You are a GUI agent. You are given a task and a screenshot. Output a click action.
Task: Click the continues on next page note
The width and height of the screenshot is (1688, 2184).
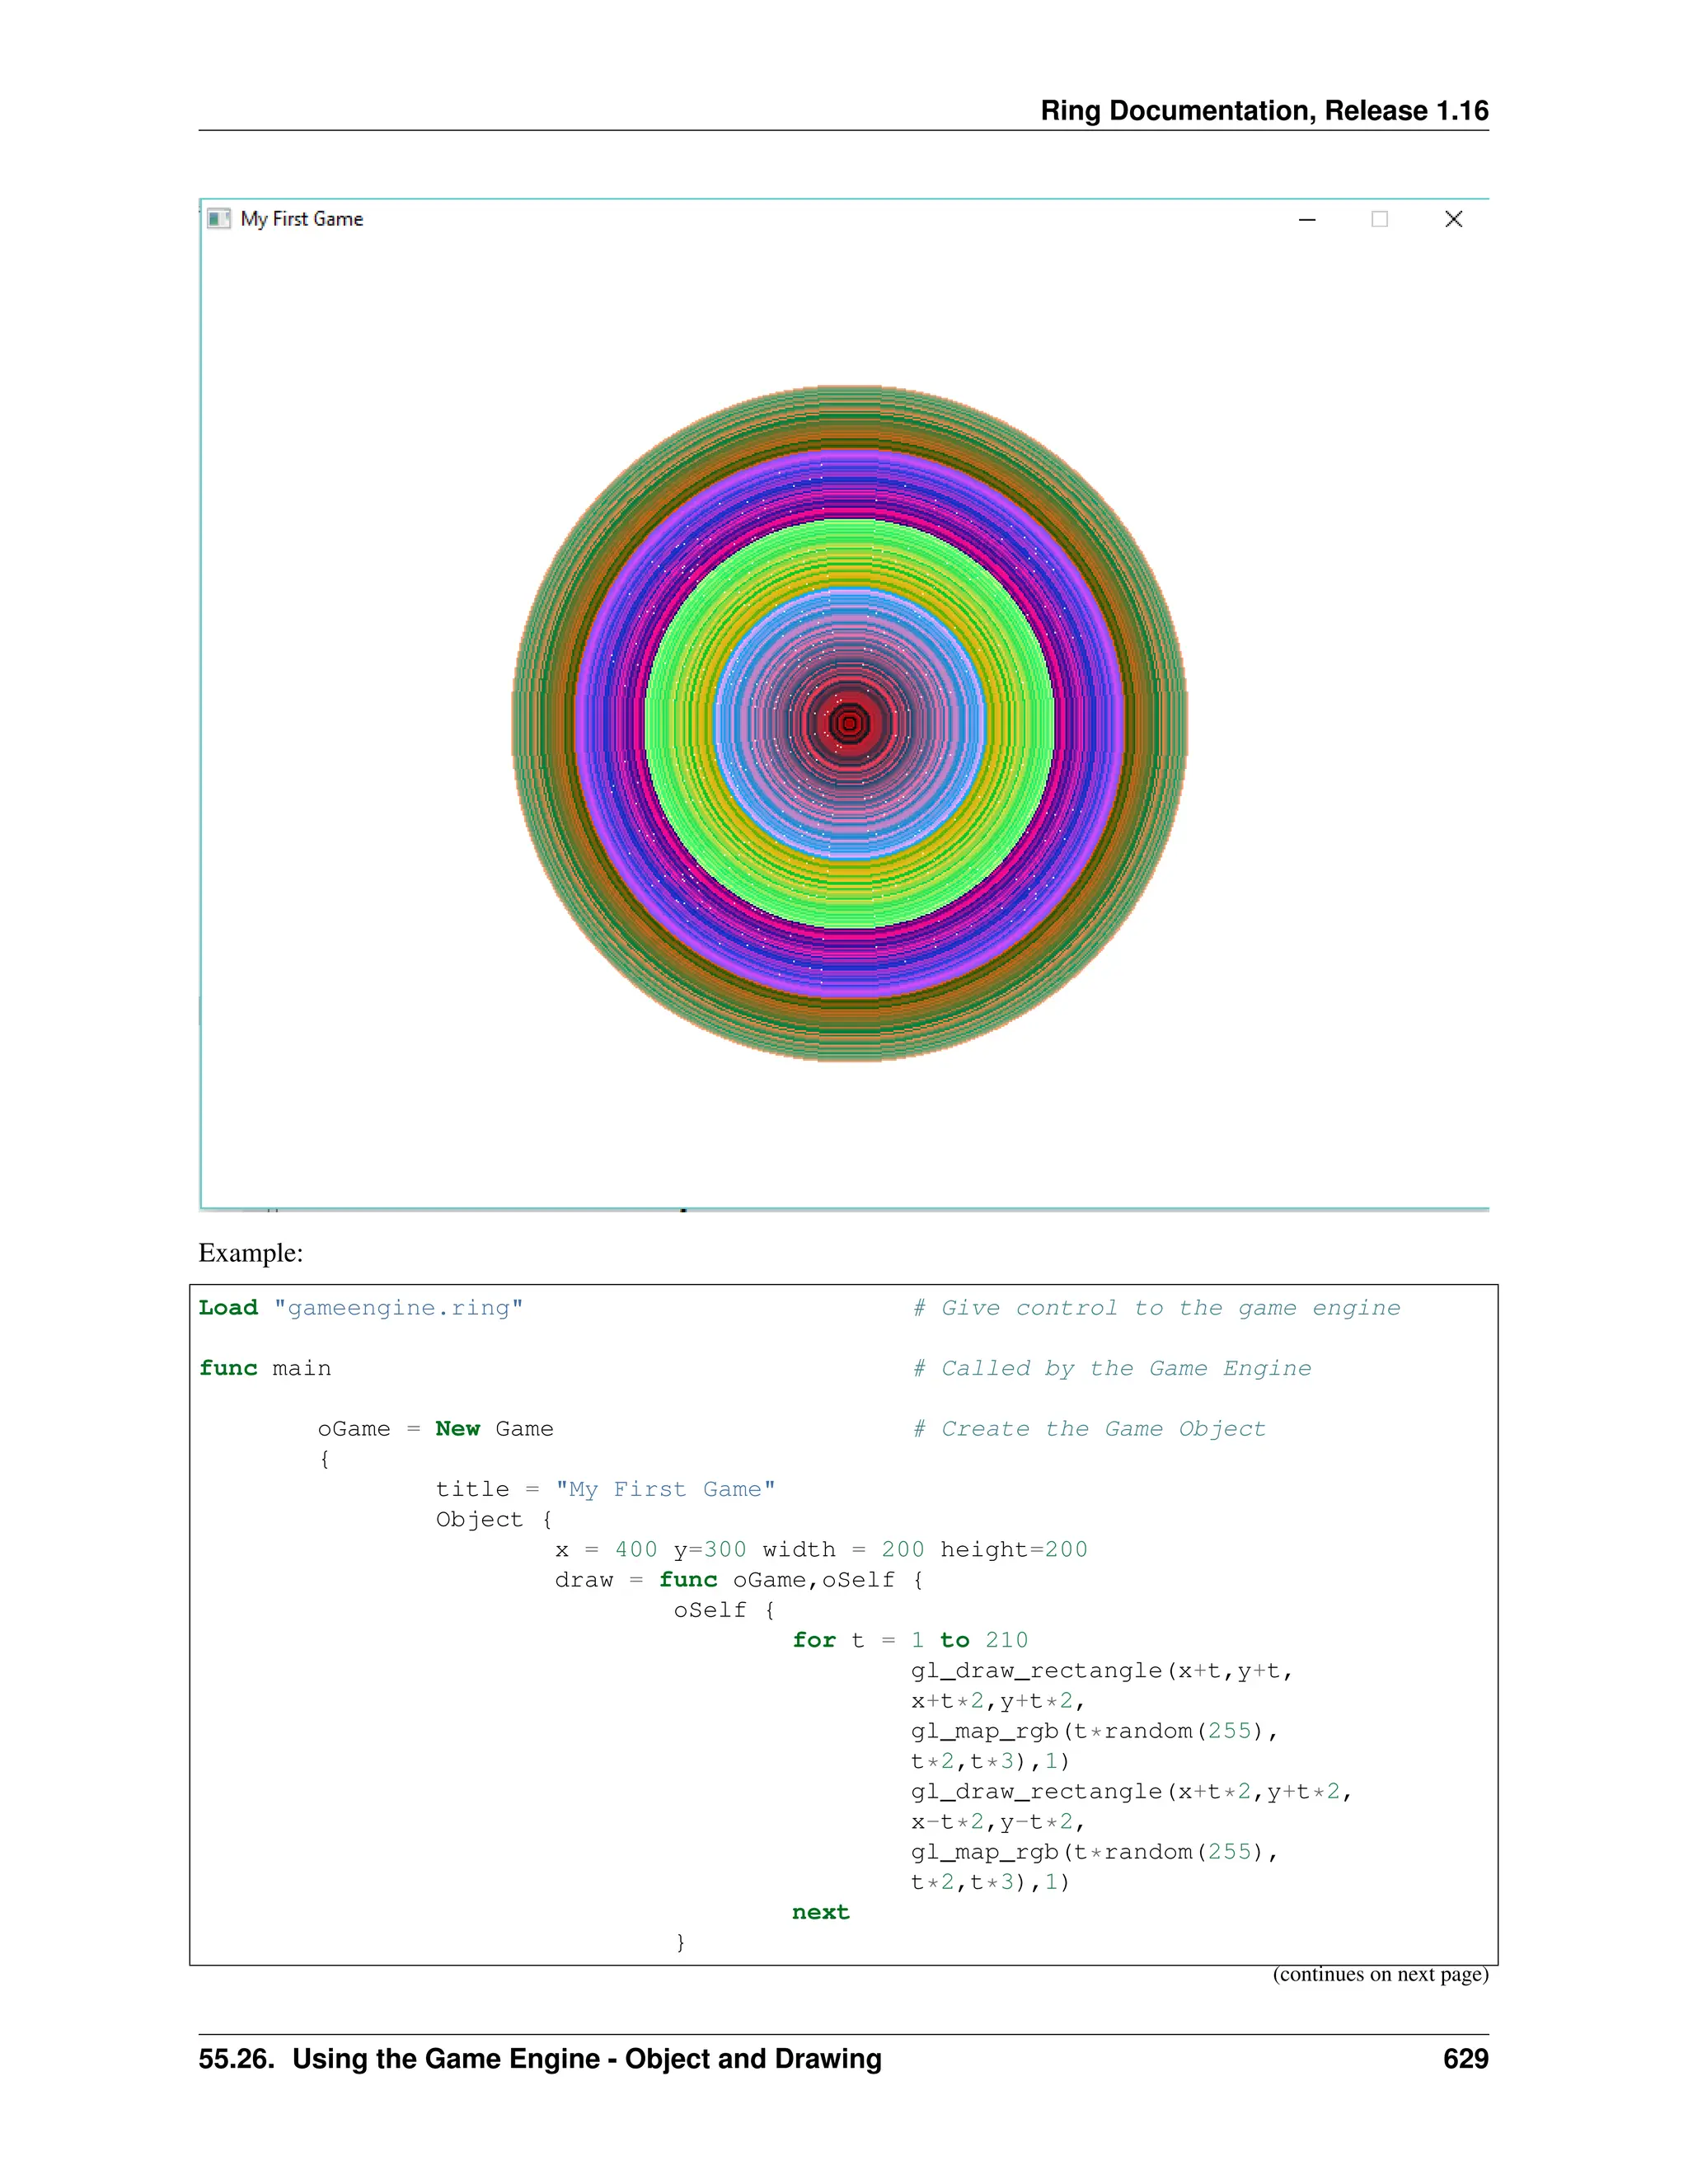(x=1380, y=1974)
